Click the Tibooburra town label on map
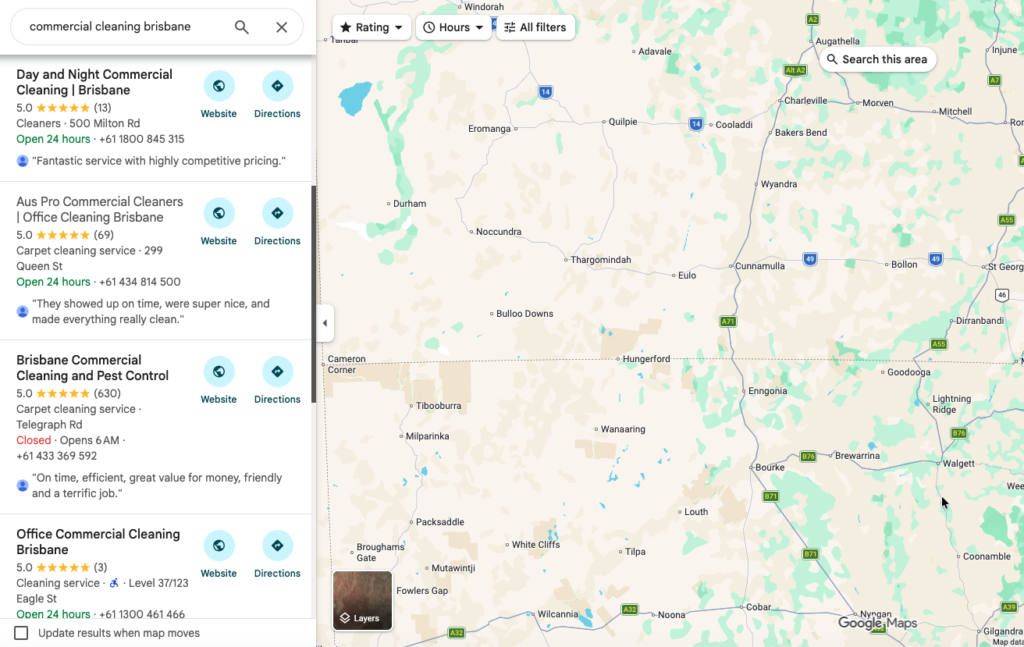This screenshot has height=647, width=1024. pyautogui.click(x=439, y=405)
